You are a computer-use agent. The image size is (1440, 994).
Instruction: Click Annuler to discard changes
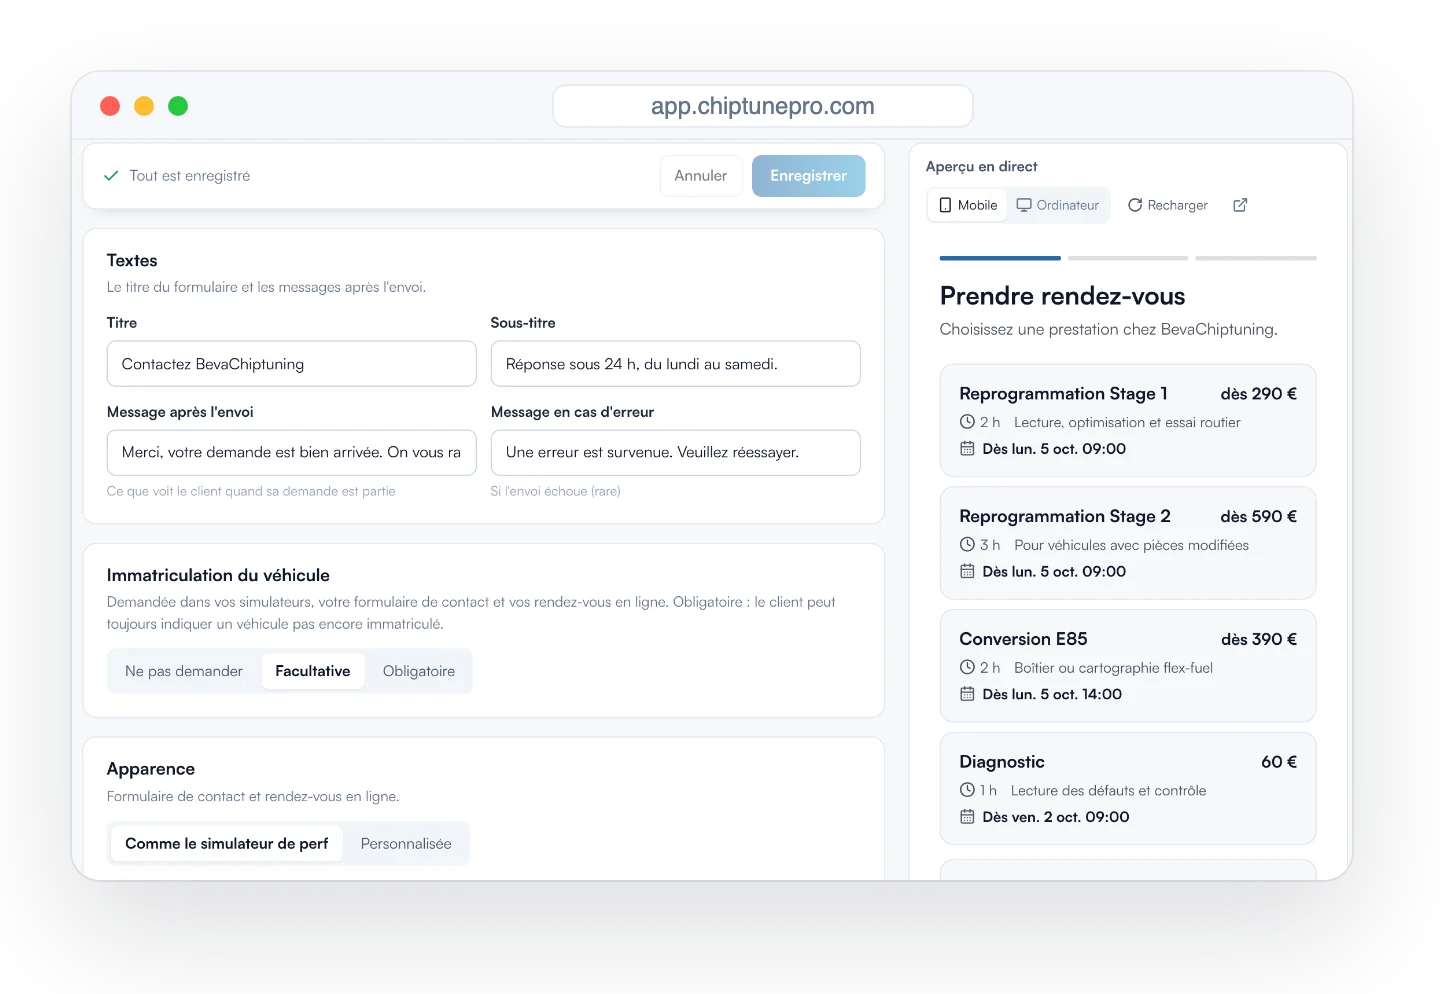[x=701, y=176]
